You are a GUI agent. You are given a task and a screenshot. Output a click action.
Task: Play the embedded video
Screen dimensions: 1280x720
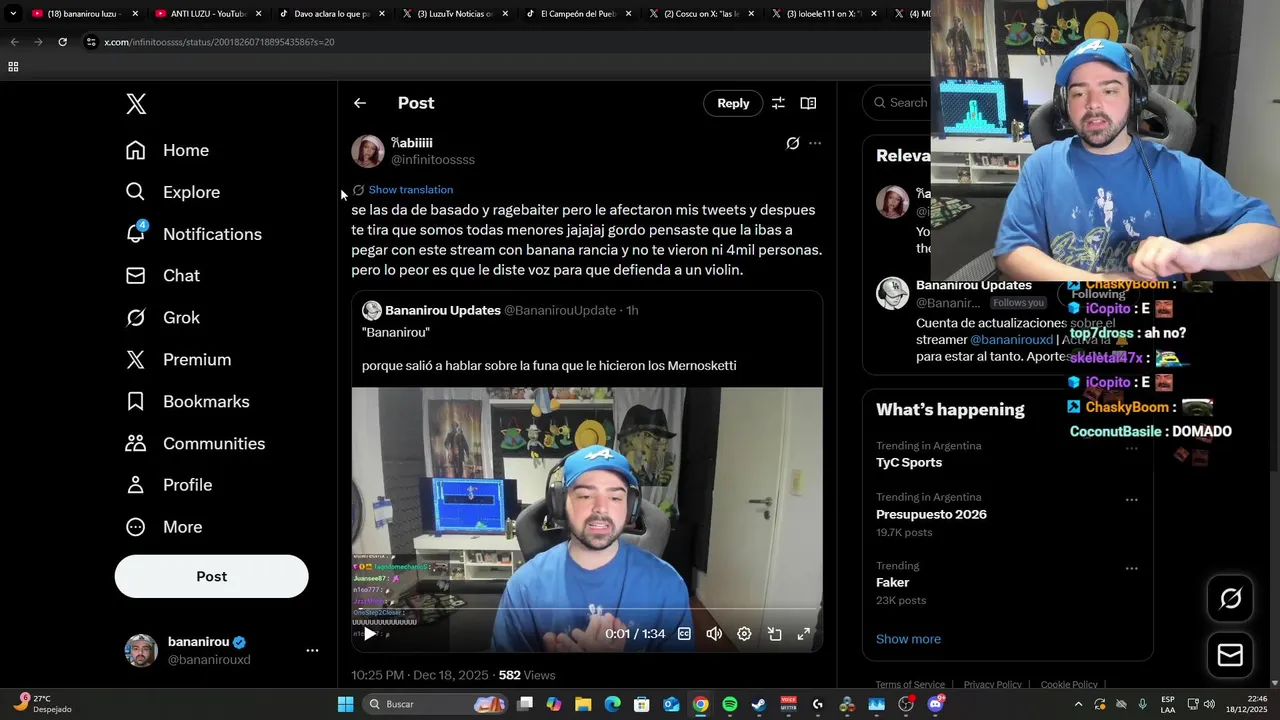click(370, 634)
